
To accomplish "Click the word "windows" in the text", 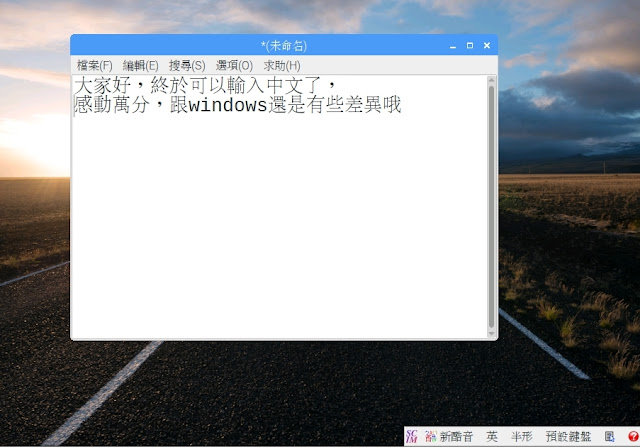I will [228, 105].
